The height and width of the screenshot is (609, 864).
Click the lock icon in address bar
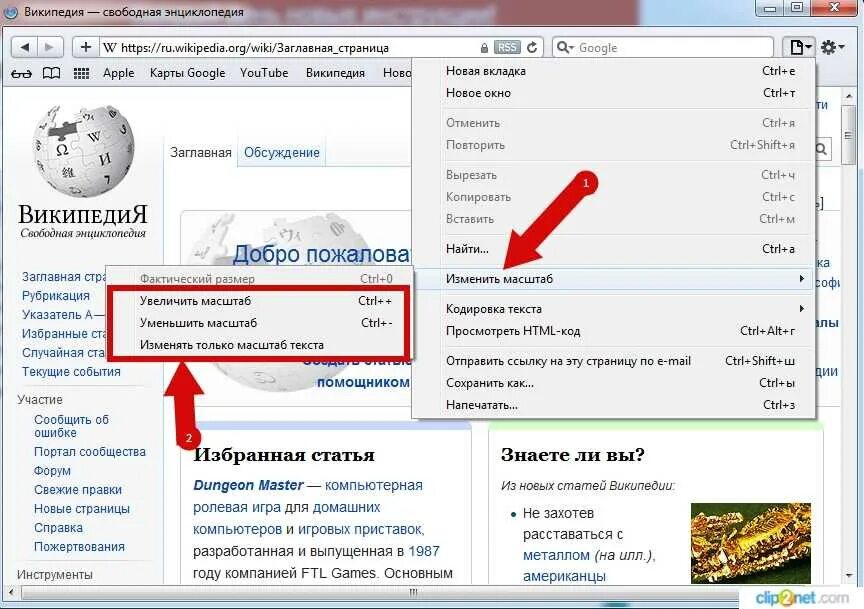pyautogui.click(x=484, y=48)
